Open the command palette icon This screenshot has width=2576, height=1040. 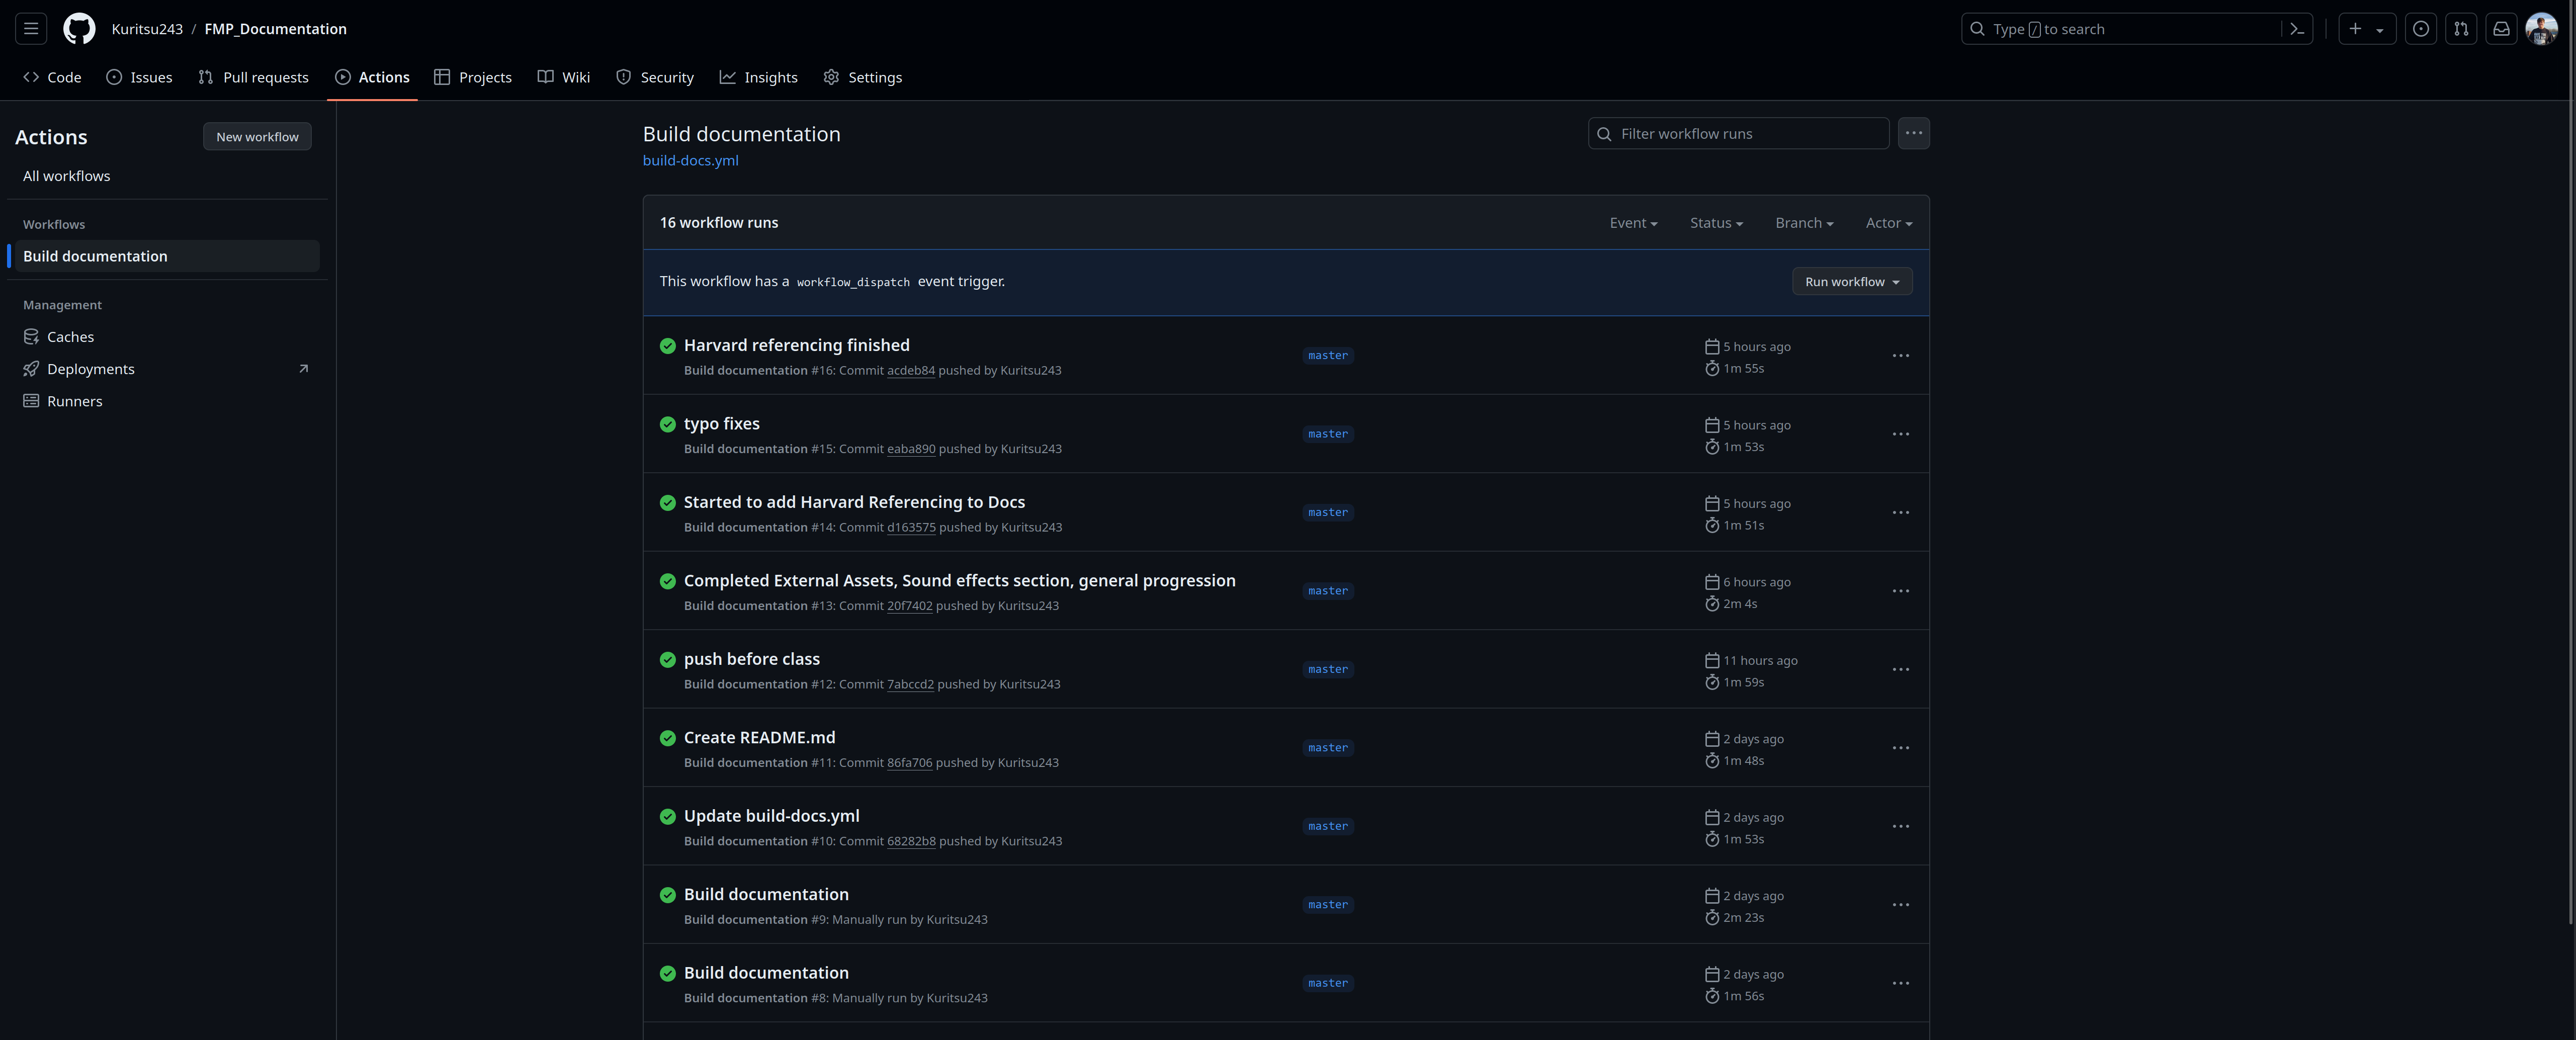[2297, 29]
